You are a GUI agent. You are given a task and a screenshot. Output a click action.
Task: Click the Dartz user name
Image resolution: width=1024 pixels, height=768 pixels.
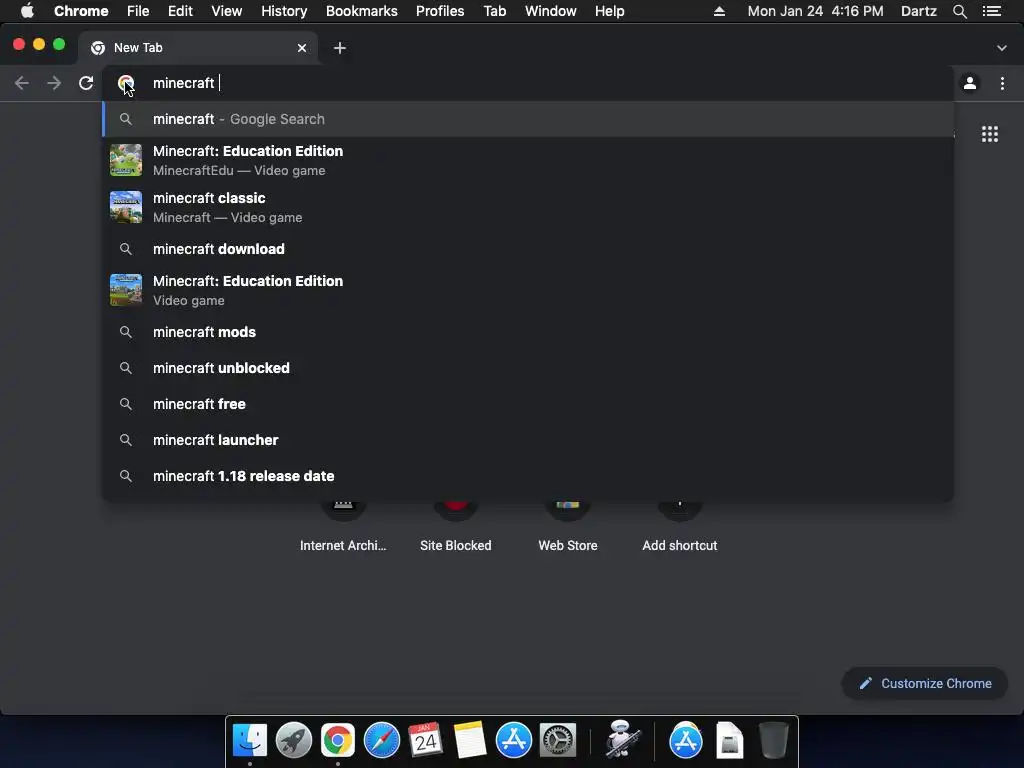[919, 11]
